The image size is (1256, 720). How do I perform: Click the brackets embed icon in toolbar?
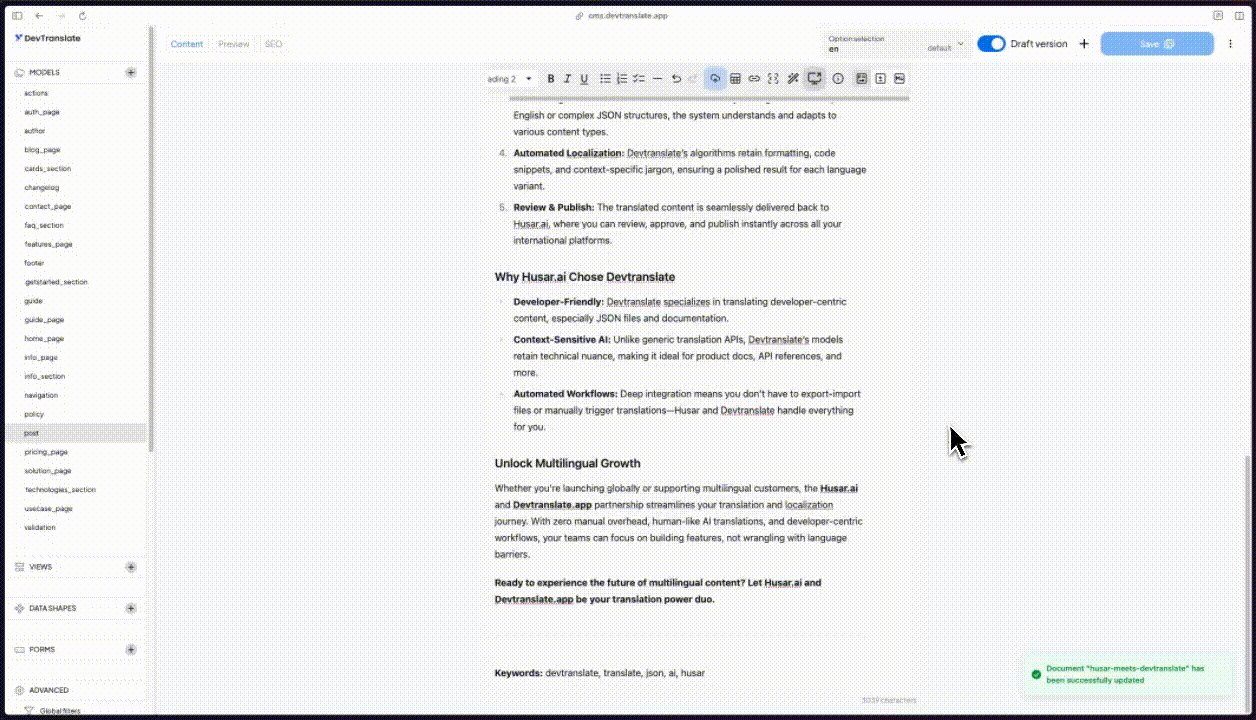pyautogui.click(x=773, y=79)
